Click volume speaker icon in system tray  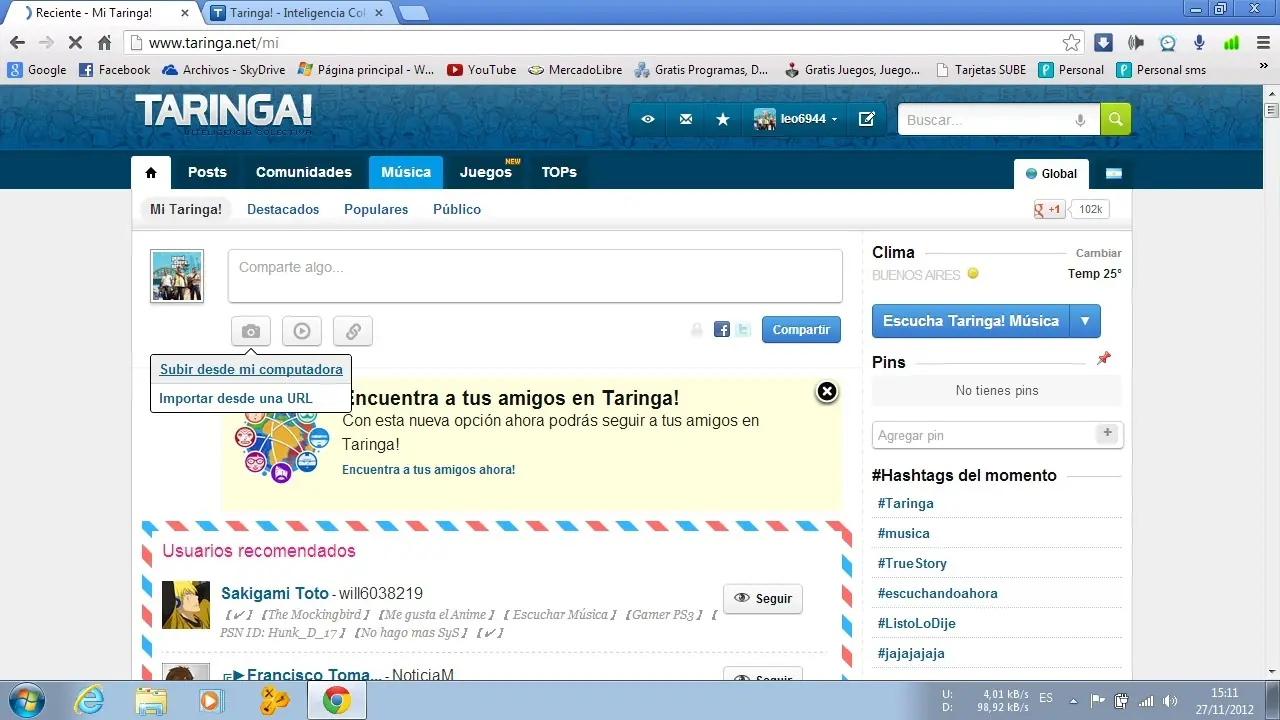tap(1170, 701)
